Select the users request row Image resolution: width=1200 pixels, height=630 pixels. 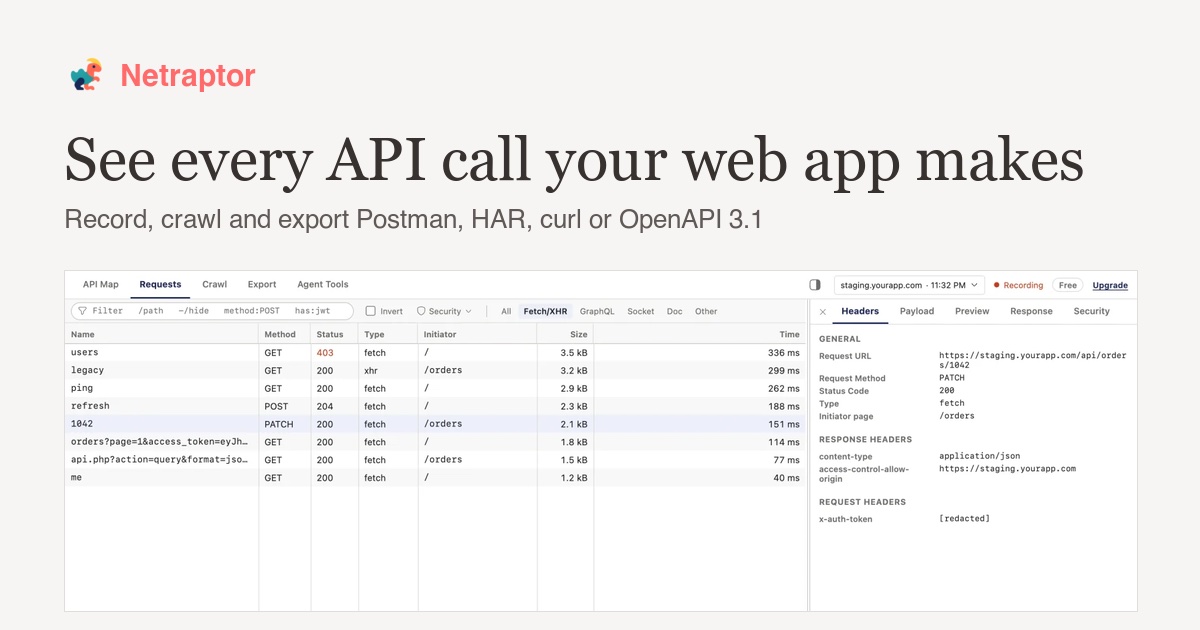436,353
